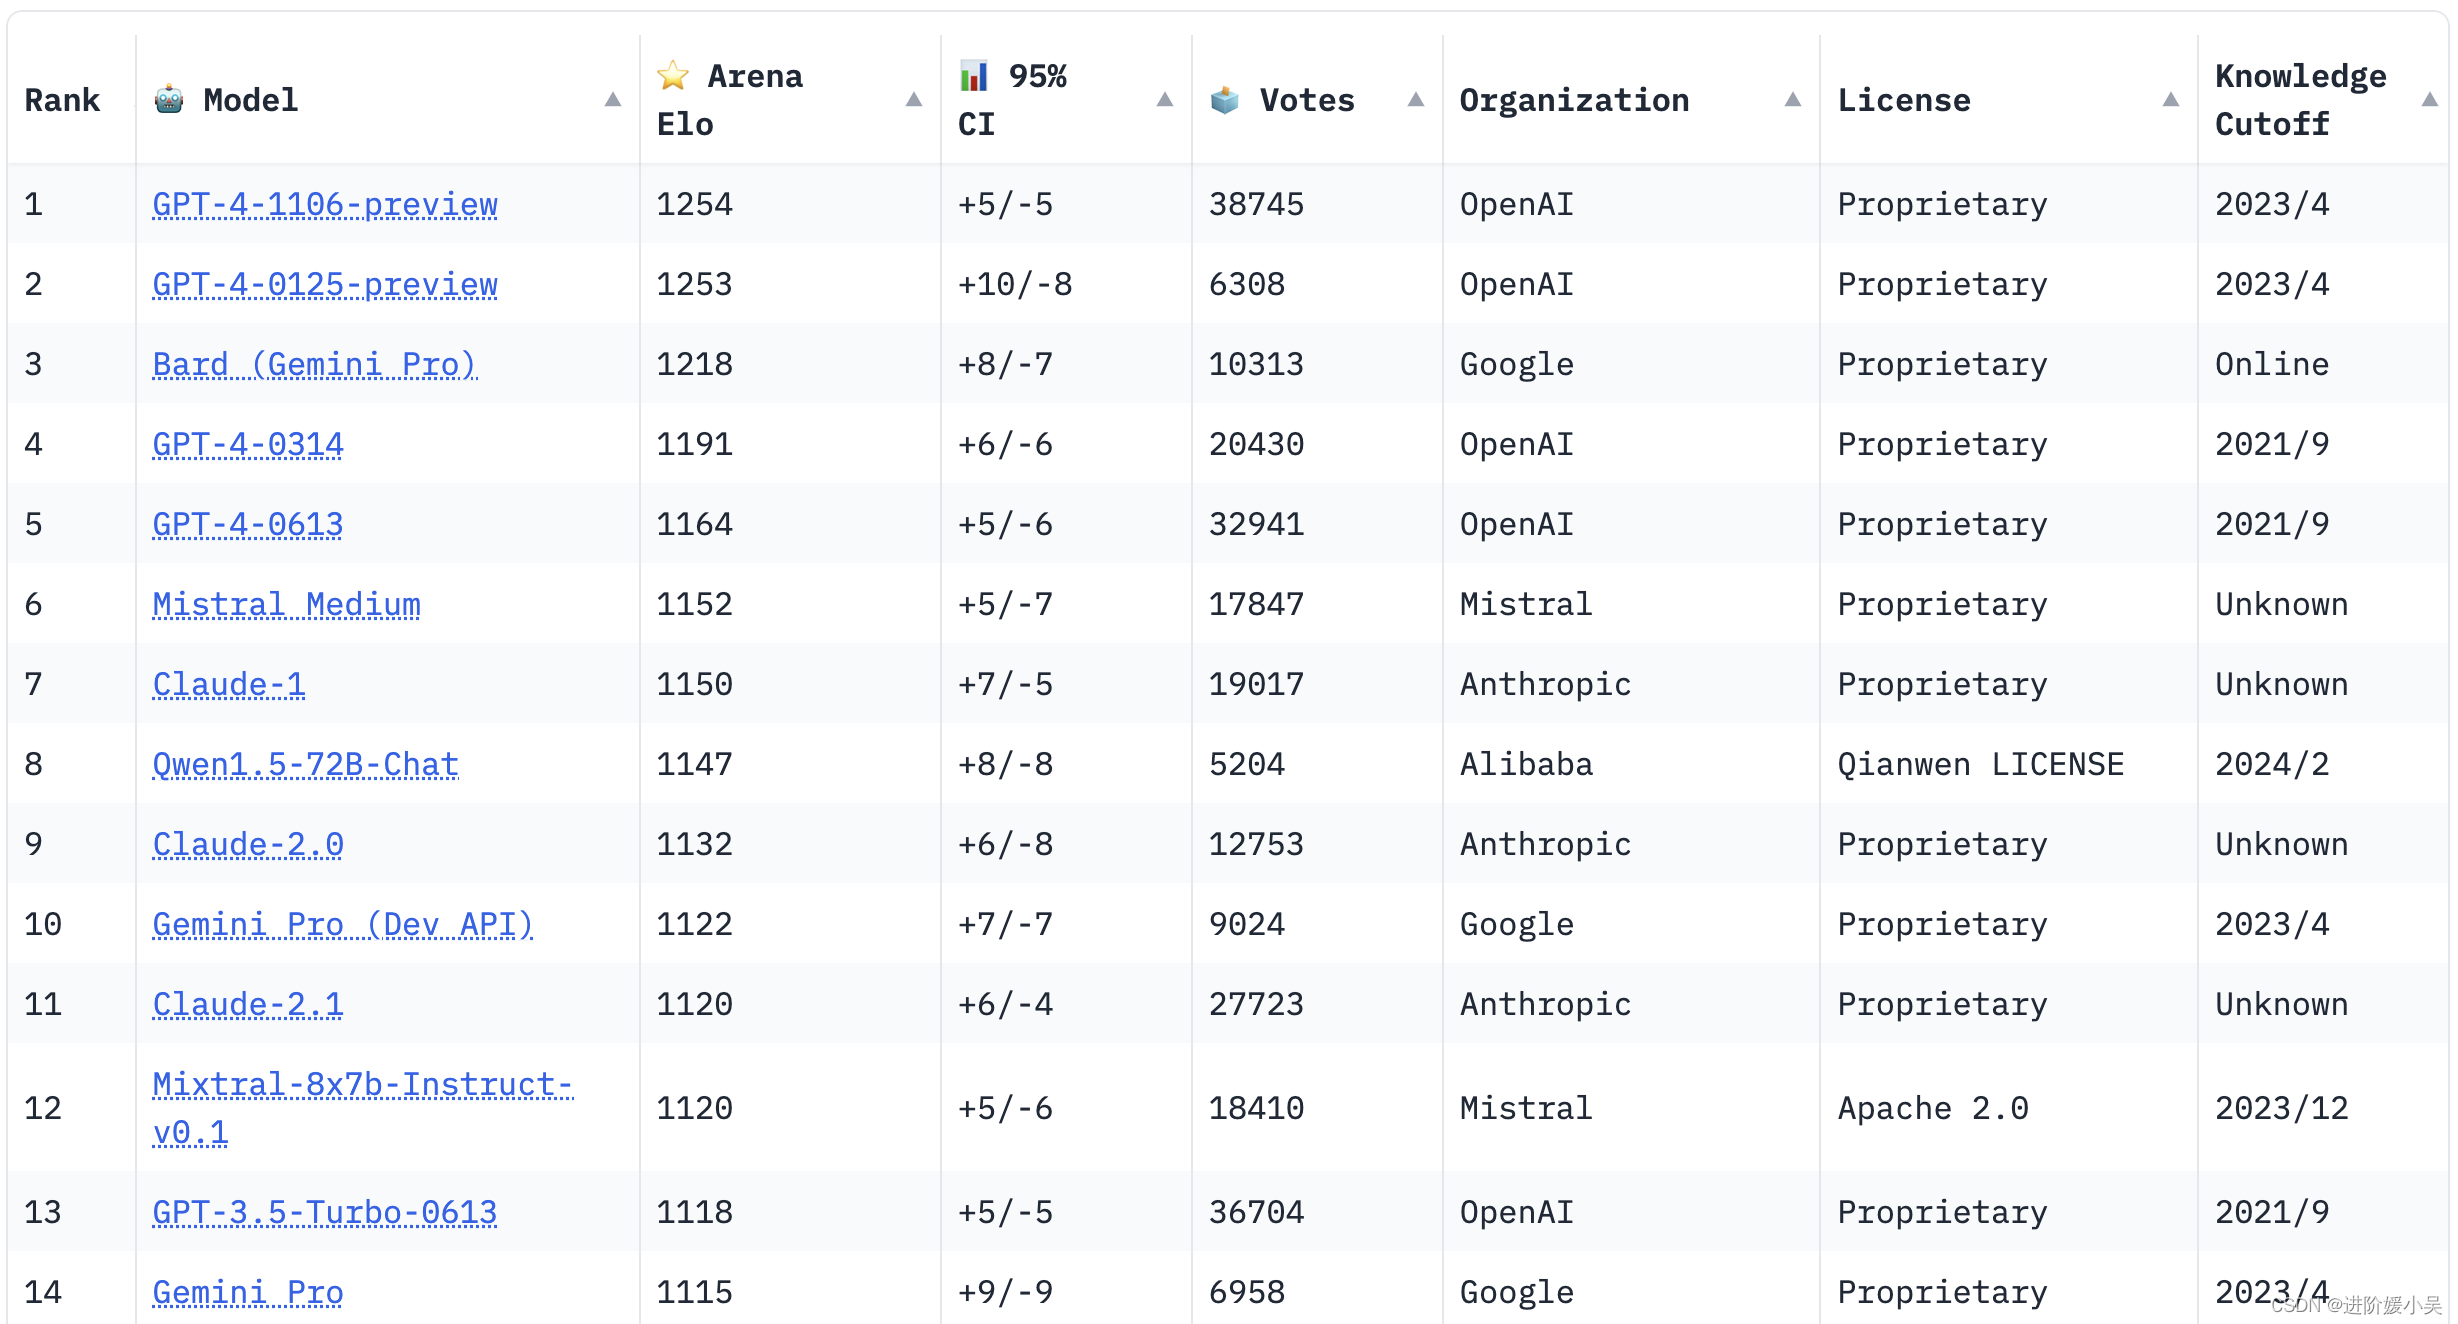
Task: Sort by Votes column arrow
Action: [1416, 100]
